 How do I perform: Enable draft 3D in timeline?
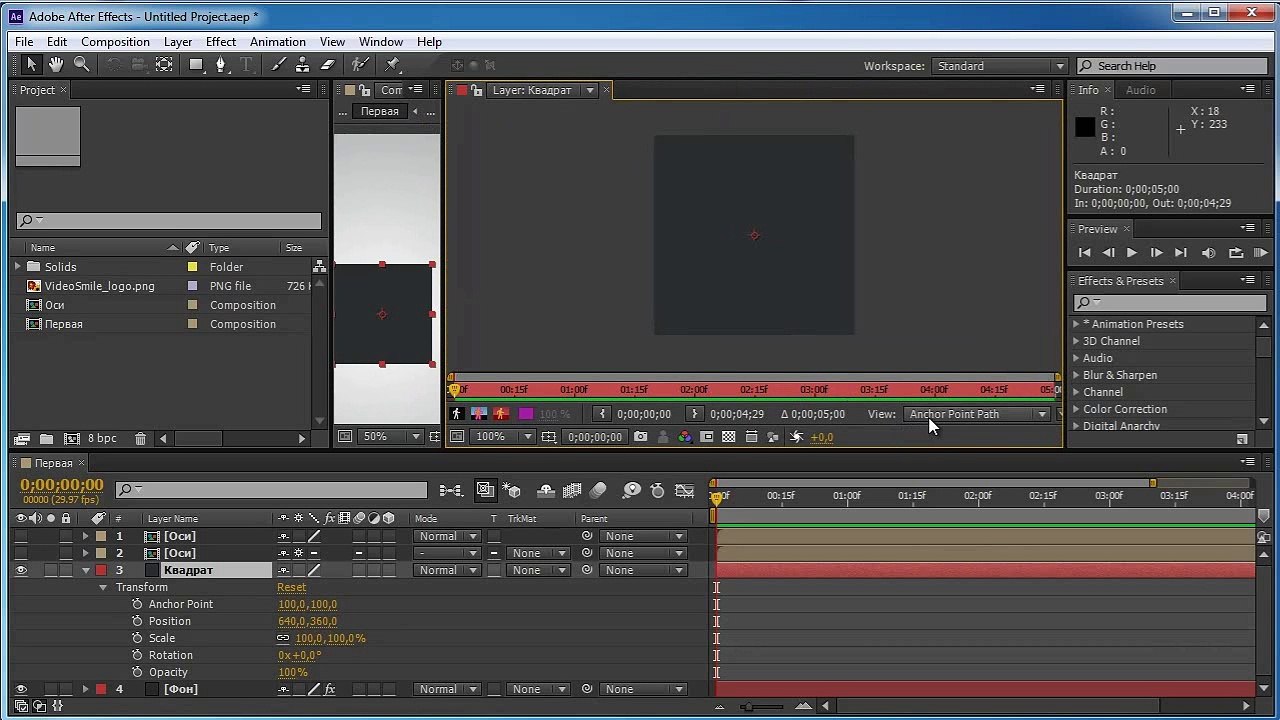(513, 490)
